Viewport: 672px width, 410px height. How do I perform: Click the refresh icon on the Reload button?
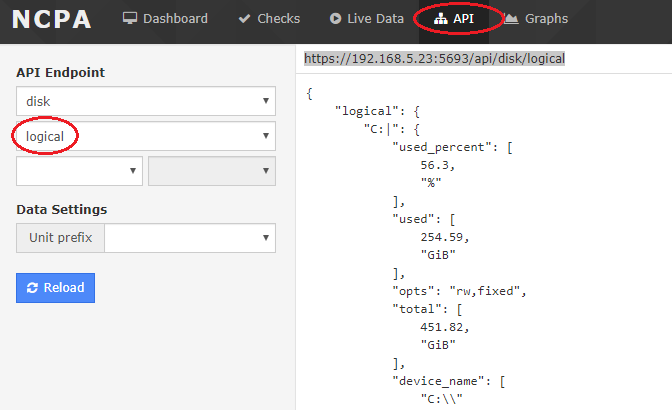(x=32, y=288)
